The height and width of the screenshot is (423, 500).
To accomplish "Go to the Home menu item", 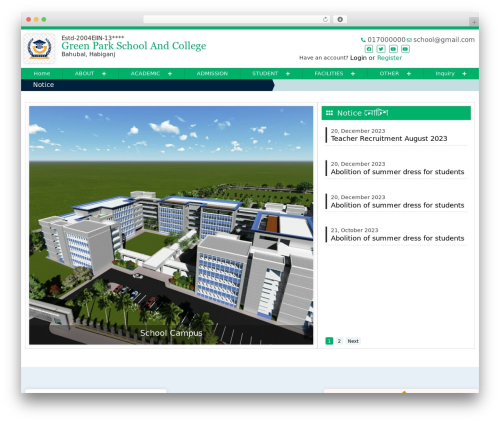I will coord(42,74).
